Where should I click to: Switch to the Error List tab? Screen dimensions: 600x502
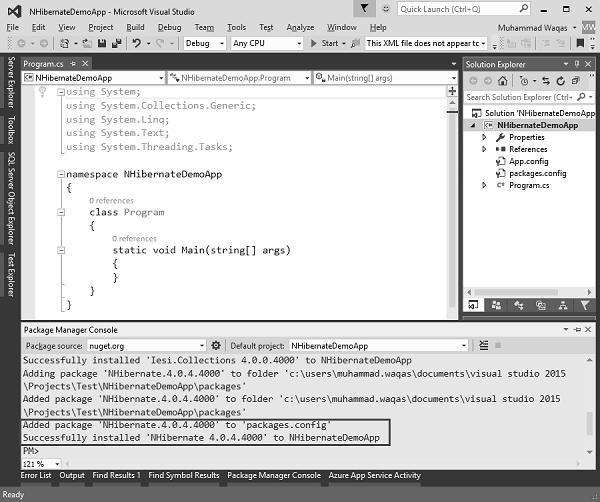pyautogui.click(x=36, y=475)
